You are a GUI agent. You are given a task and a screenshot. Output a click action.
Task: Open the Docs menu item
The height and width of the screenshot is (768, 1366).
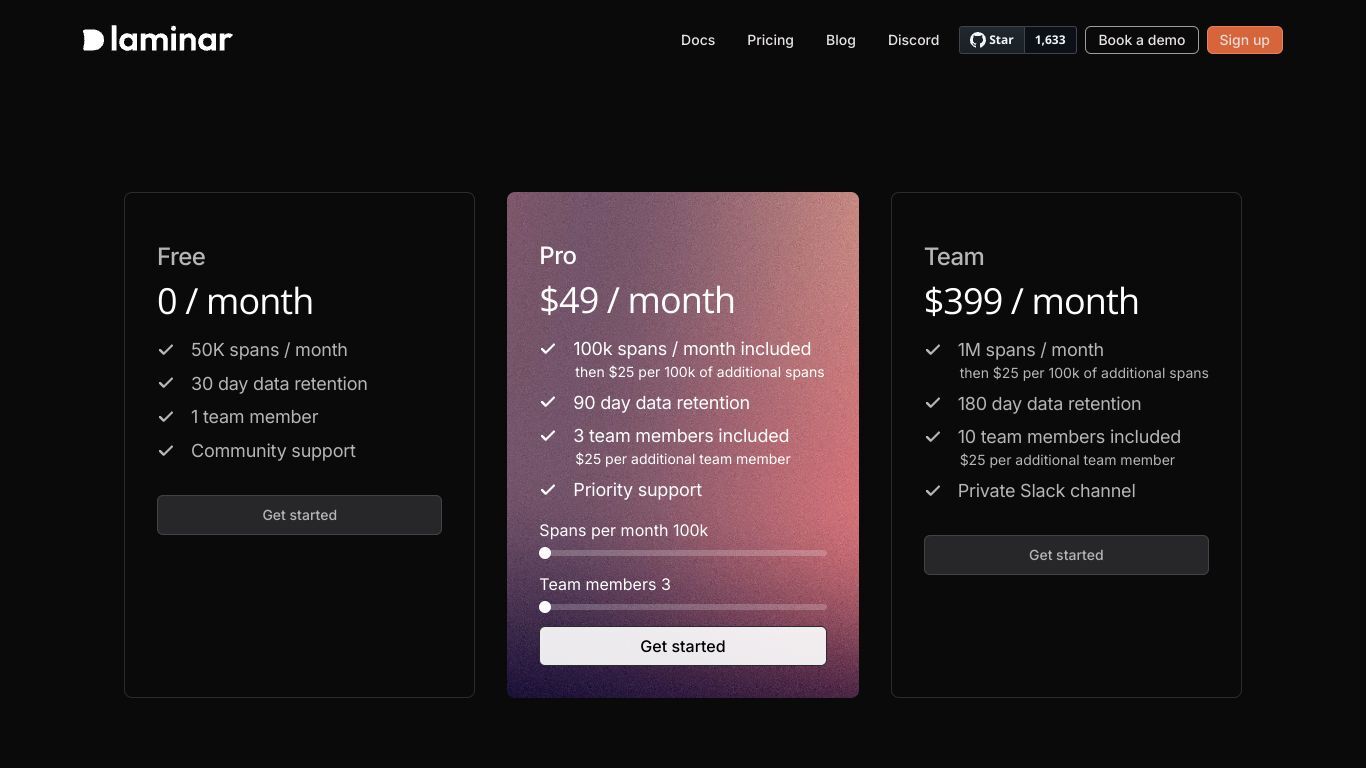pos(698,40)
